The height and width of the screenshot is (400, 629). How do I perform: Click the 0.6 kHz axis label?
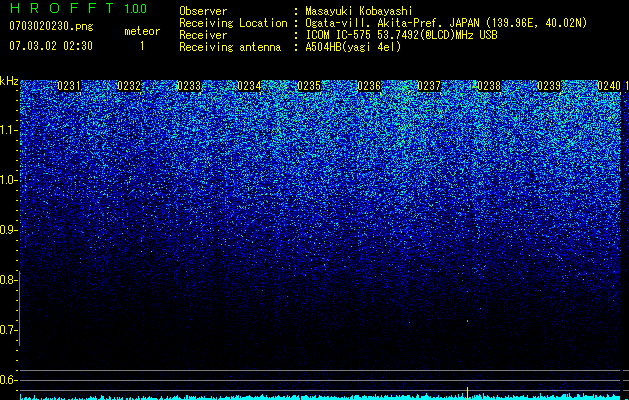tap(8, 380)
